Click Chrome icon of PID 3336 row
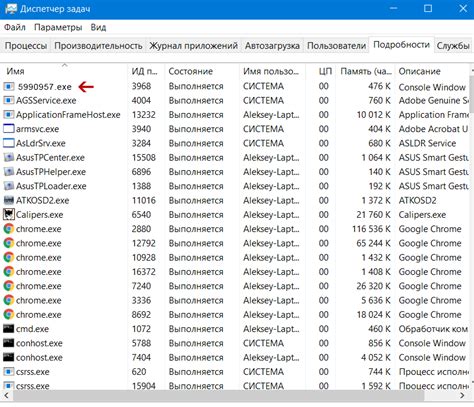The width and height of the screenshot is (474, 407). [9, 300]
